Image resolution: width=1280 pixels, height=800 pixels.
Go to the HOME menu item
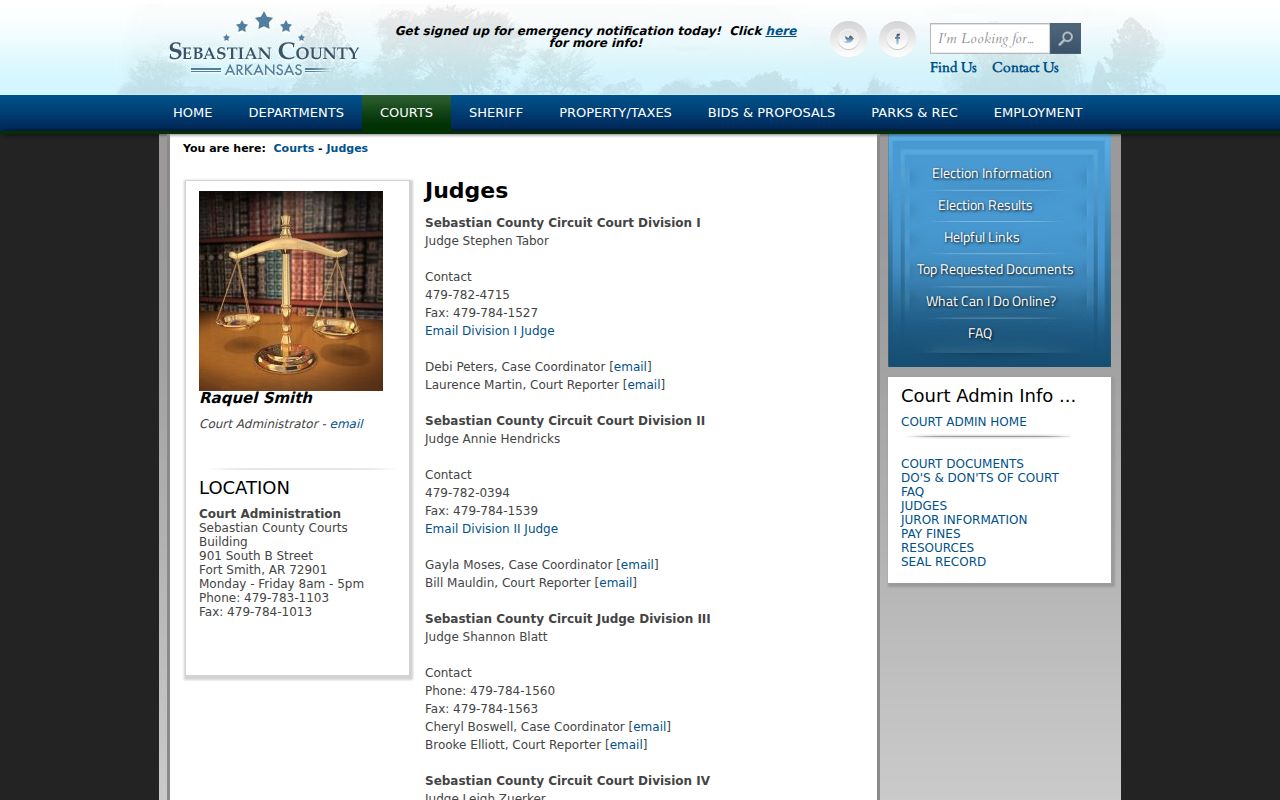193,113
